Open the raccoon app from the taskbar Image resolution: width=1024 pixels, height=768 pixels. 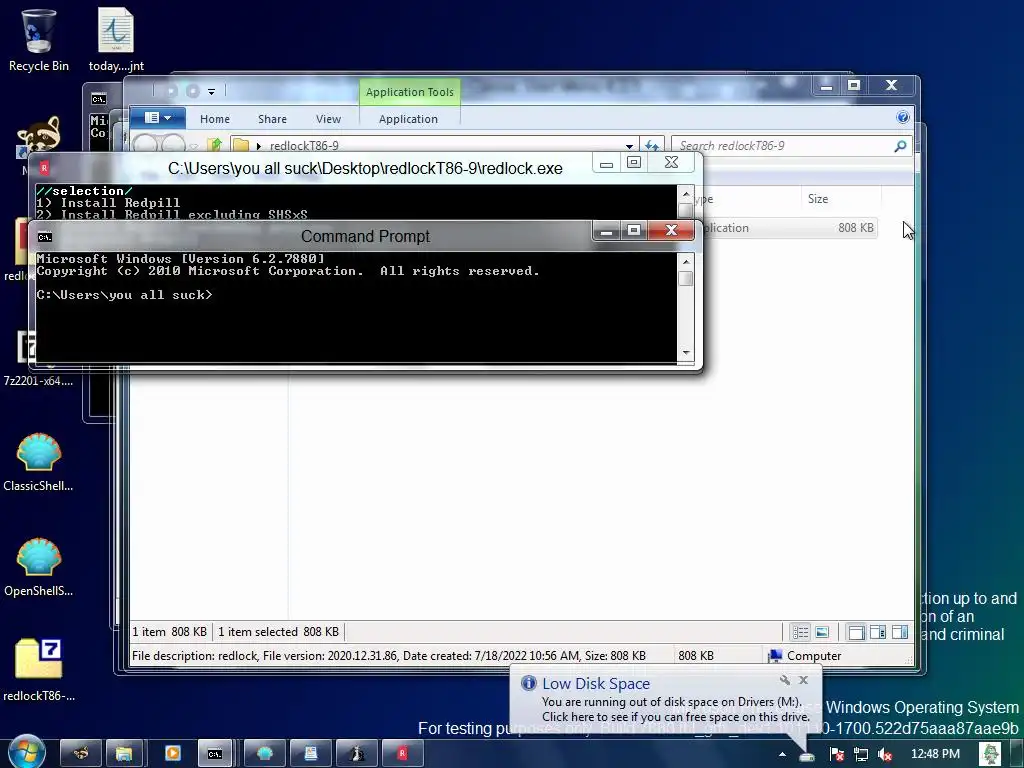(x=81, y=754)
